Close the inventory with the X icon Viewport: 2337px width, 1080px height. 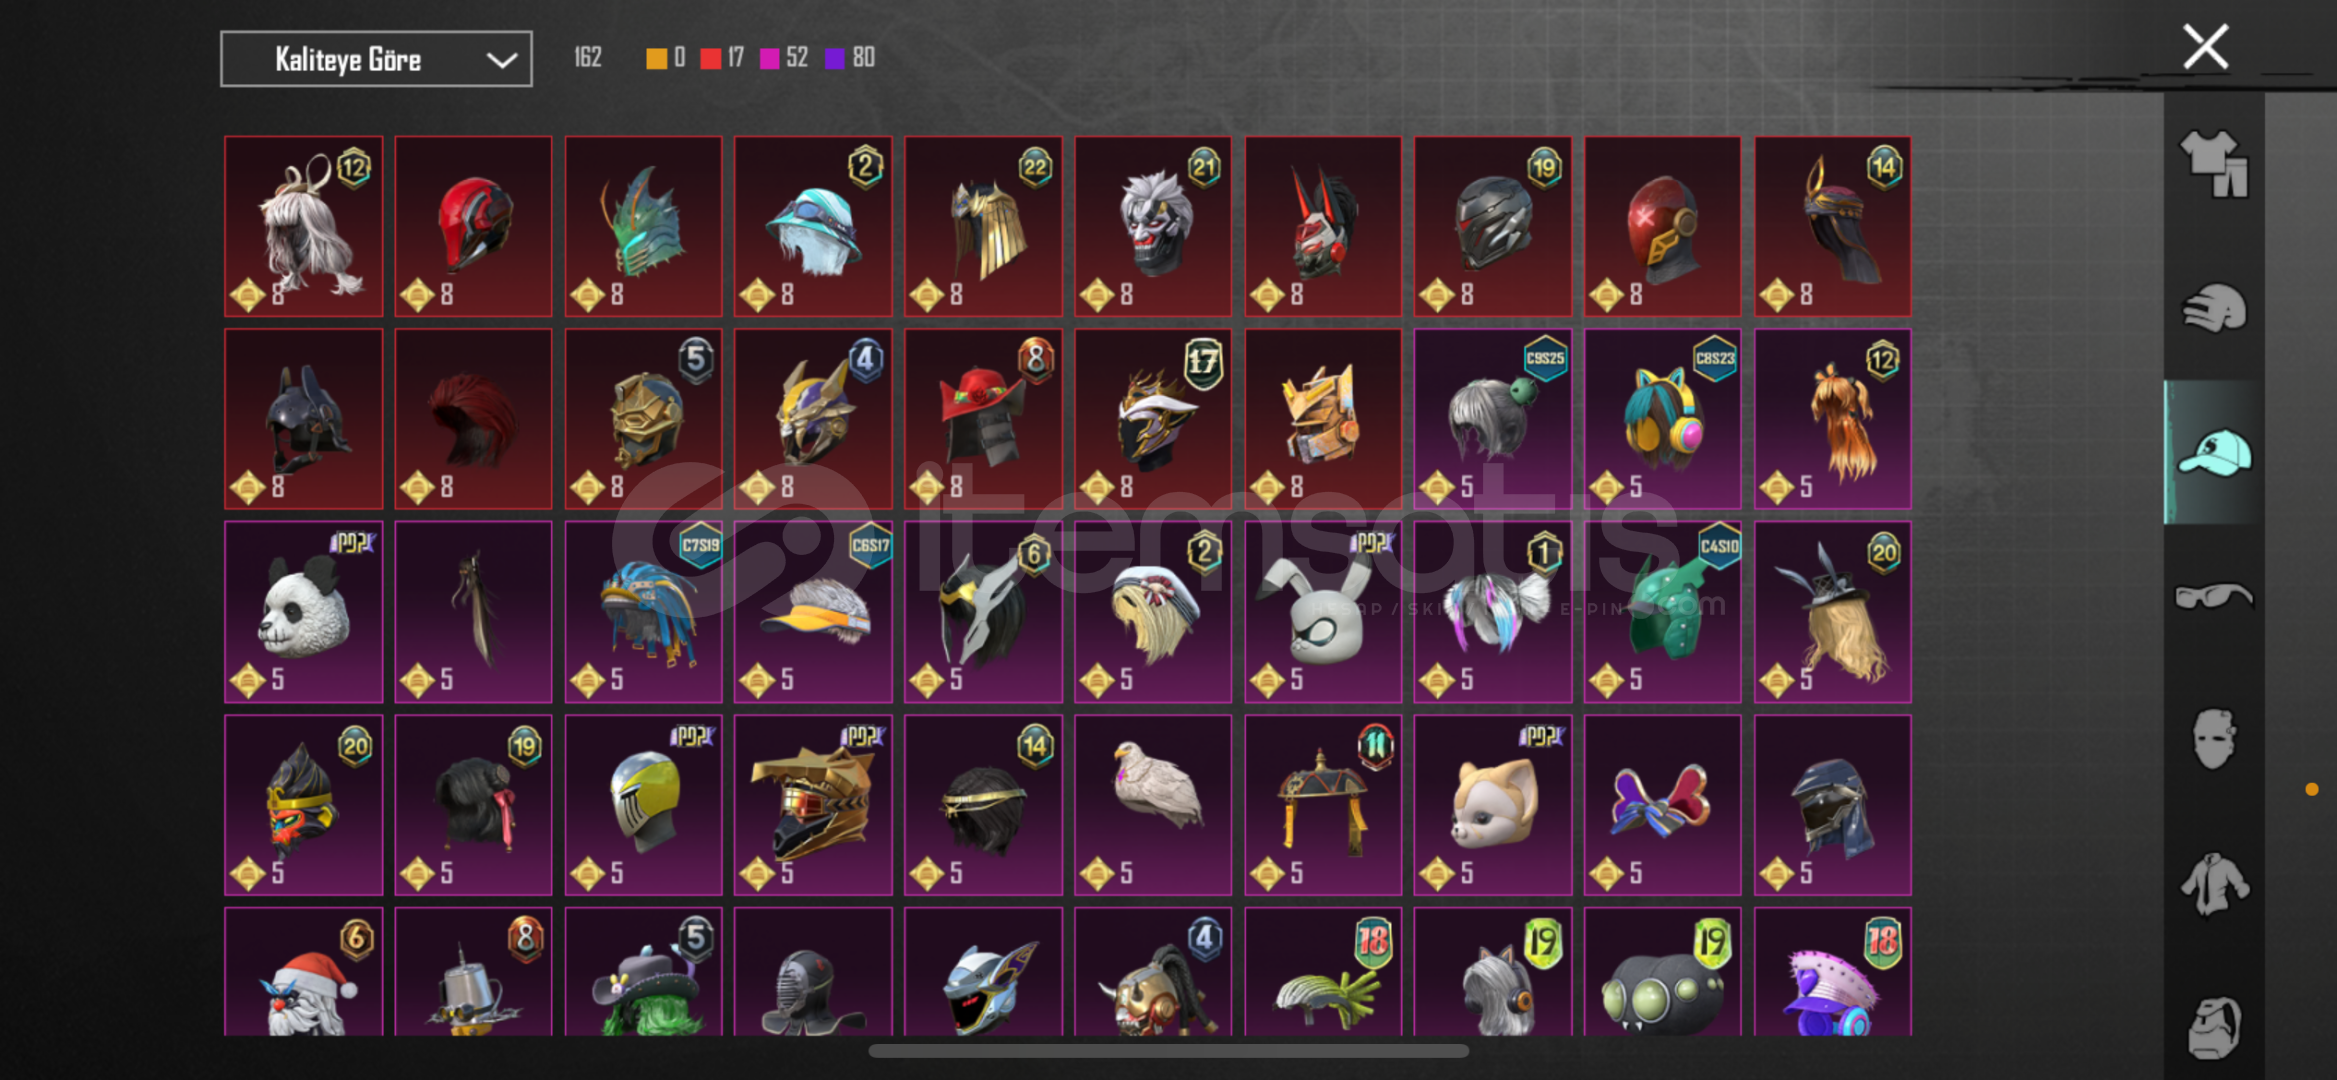pos(2205,46)
